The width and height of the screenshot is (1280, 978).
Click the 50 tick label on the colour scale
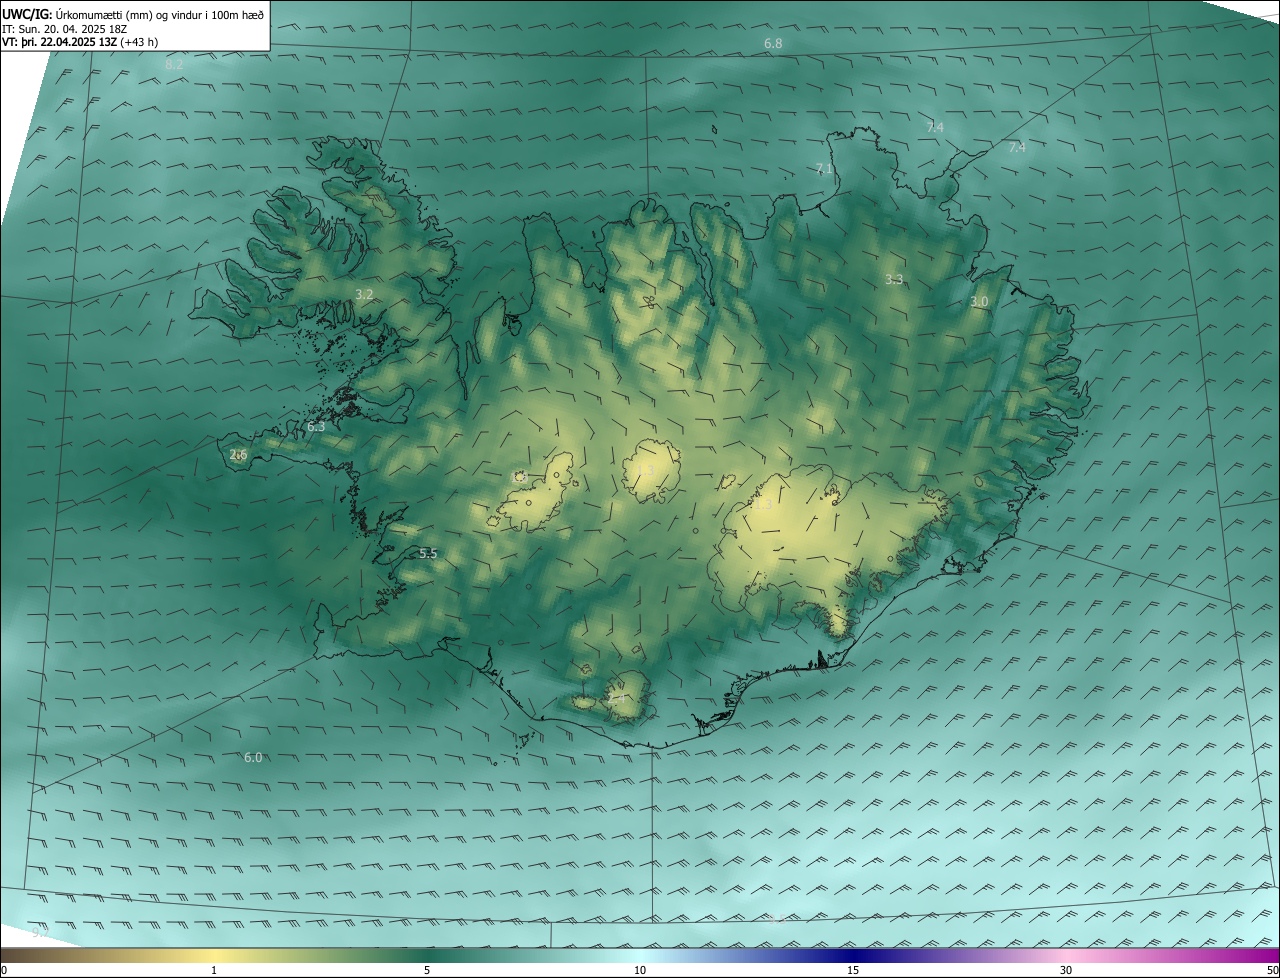pyautogui.click(x=1272, y=970)
